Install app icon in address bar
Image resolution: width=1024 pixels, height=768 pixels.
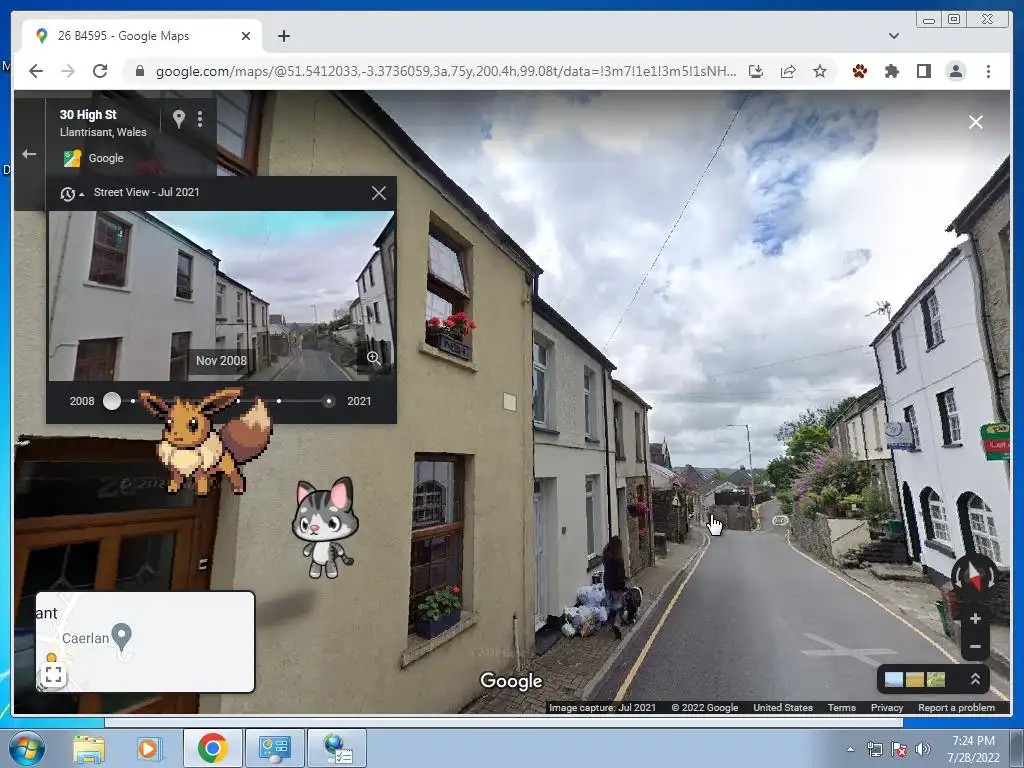point(756,71)
